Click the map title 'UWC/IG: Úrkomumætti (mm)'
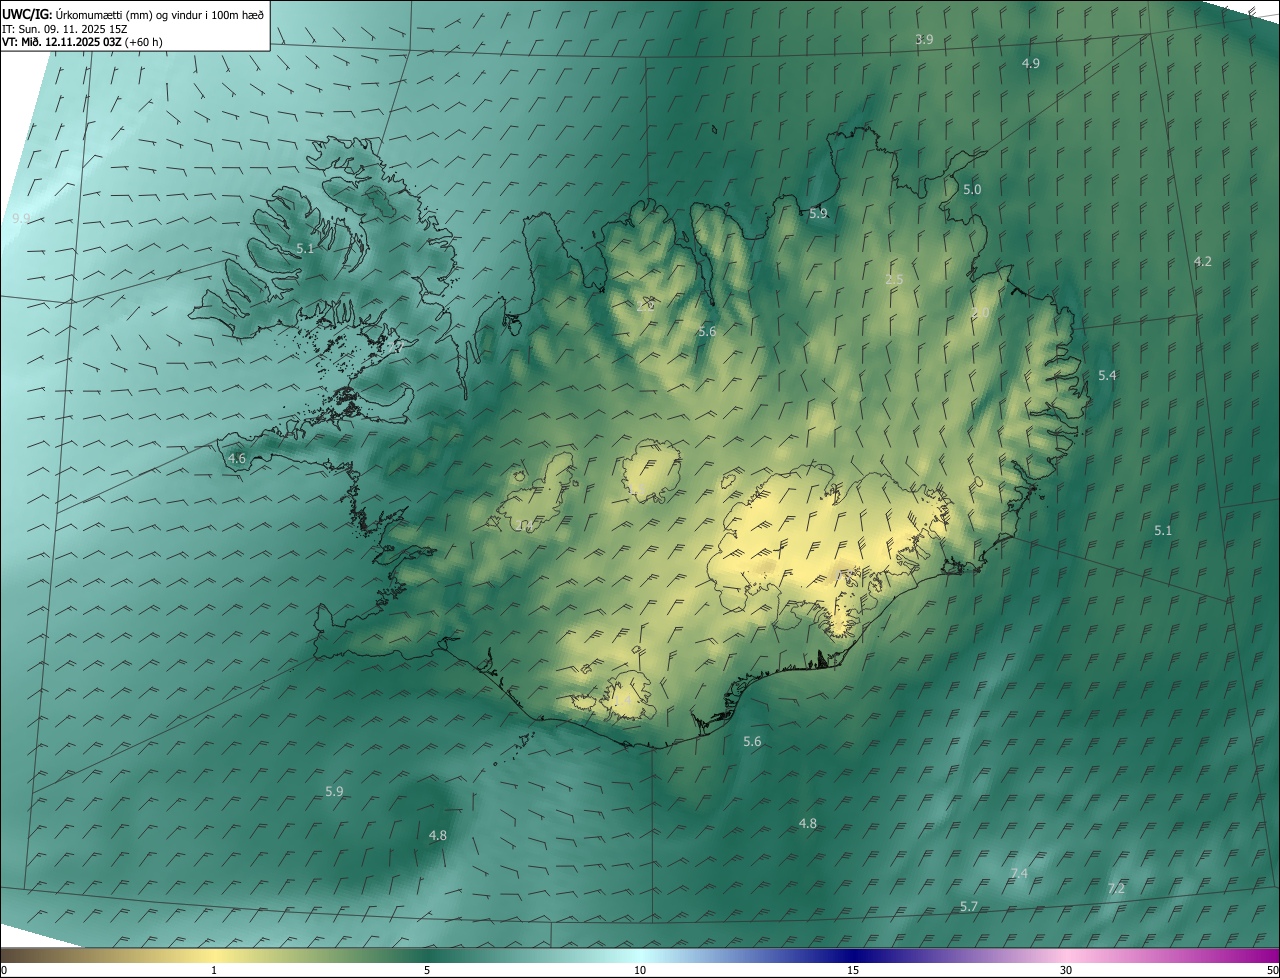Viewport: 1280px width, 978px height. tap(78, 14)
